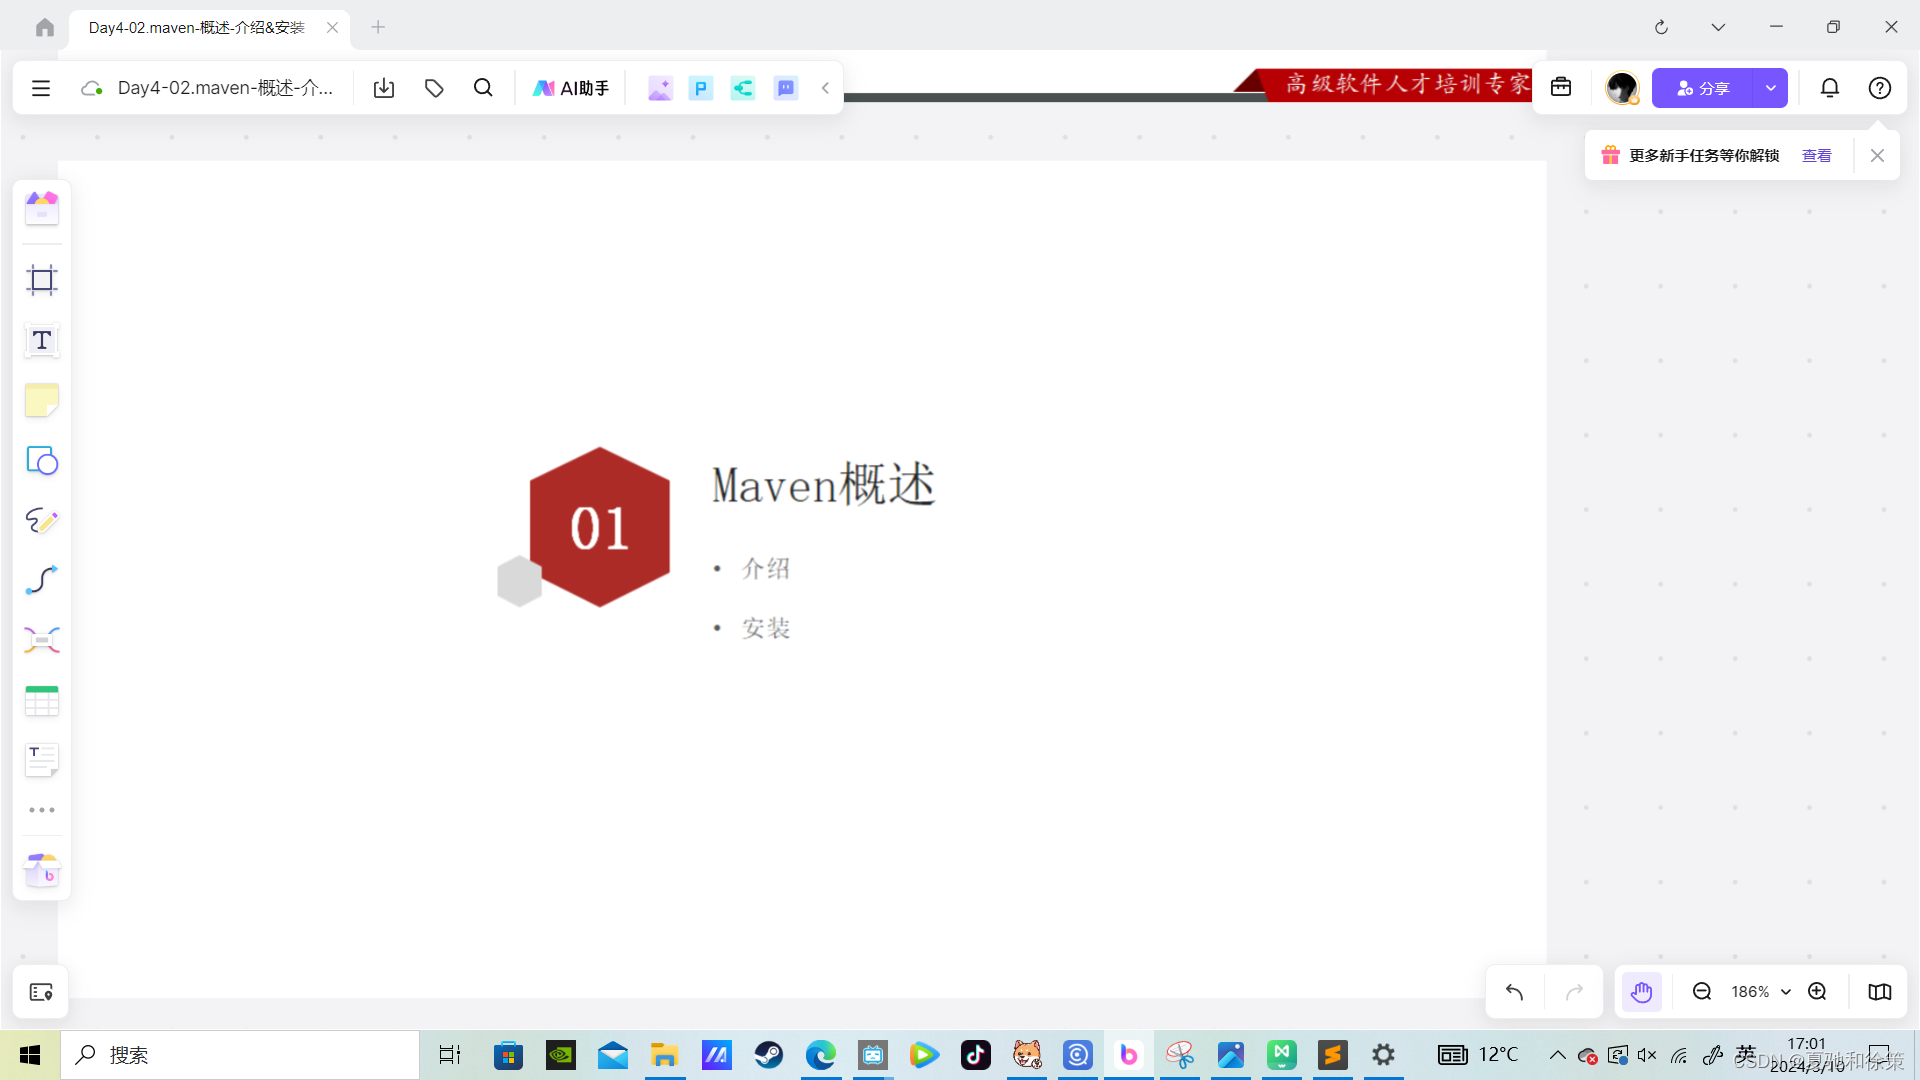Screen dimensions: 1920x1080
Task: Open the zoom level 186% dropdown
Action: 1757,991
